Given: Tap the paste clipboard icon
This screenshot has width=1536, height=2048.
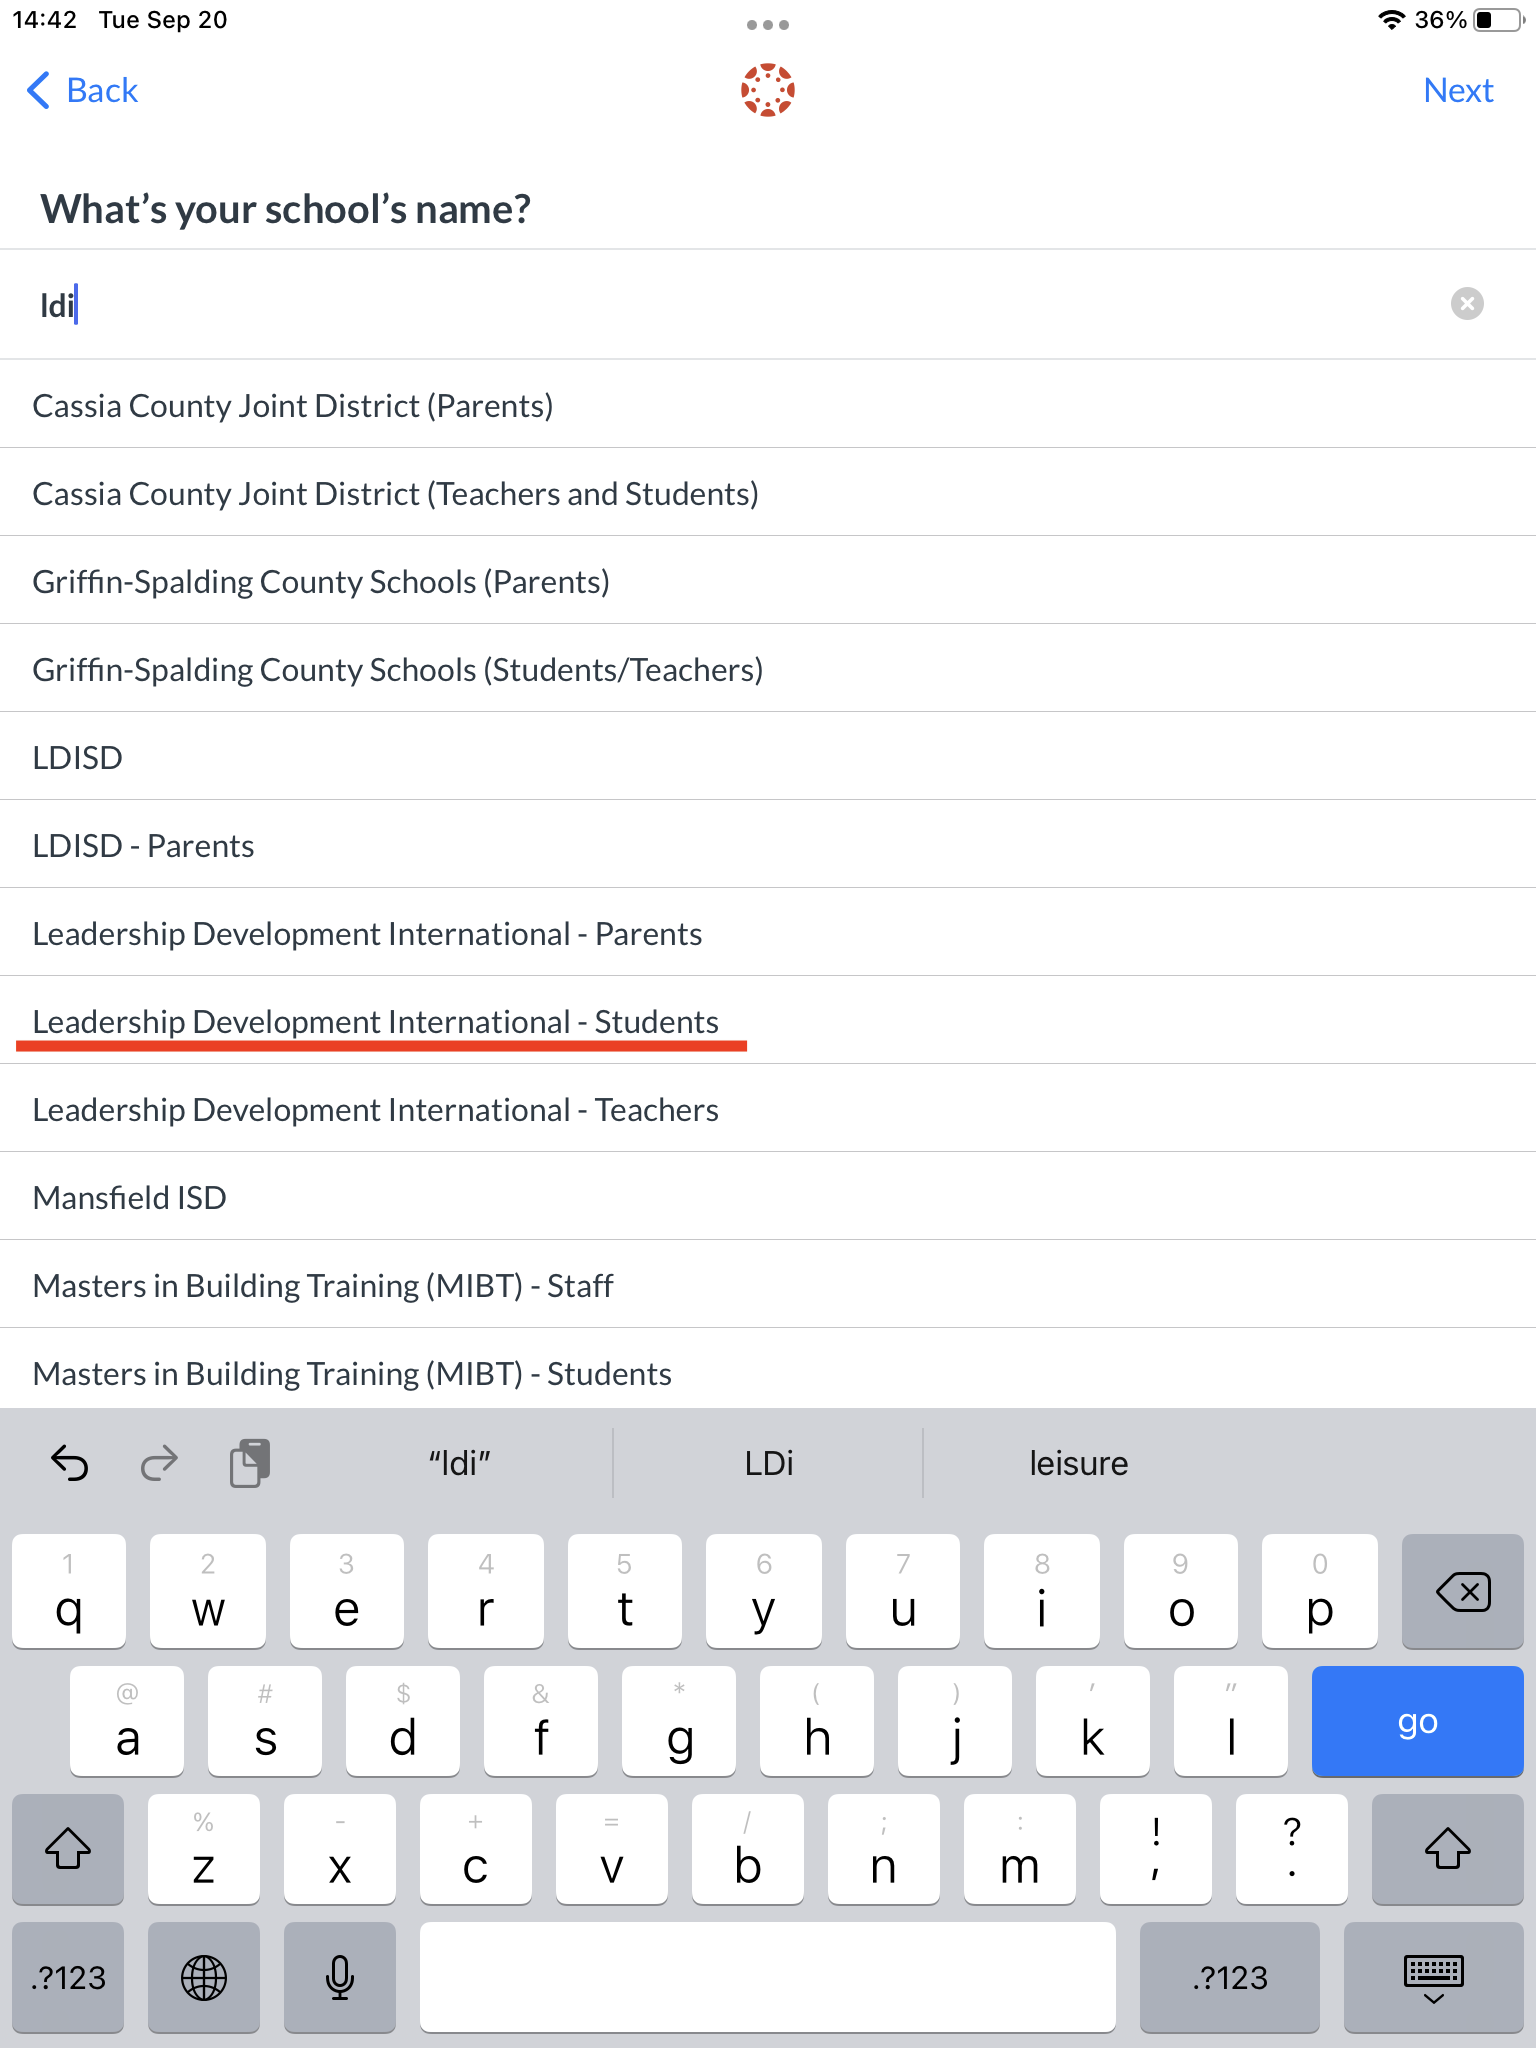Looking at the screenshot, I should [250, 1463].
